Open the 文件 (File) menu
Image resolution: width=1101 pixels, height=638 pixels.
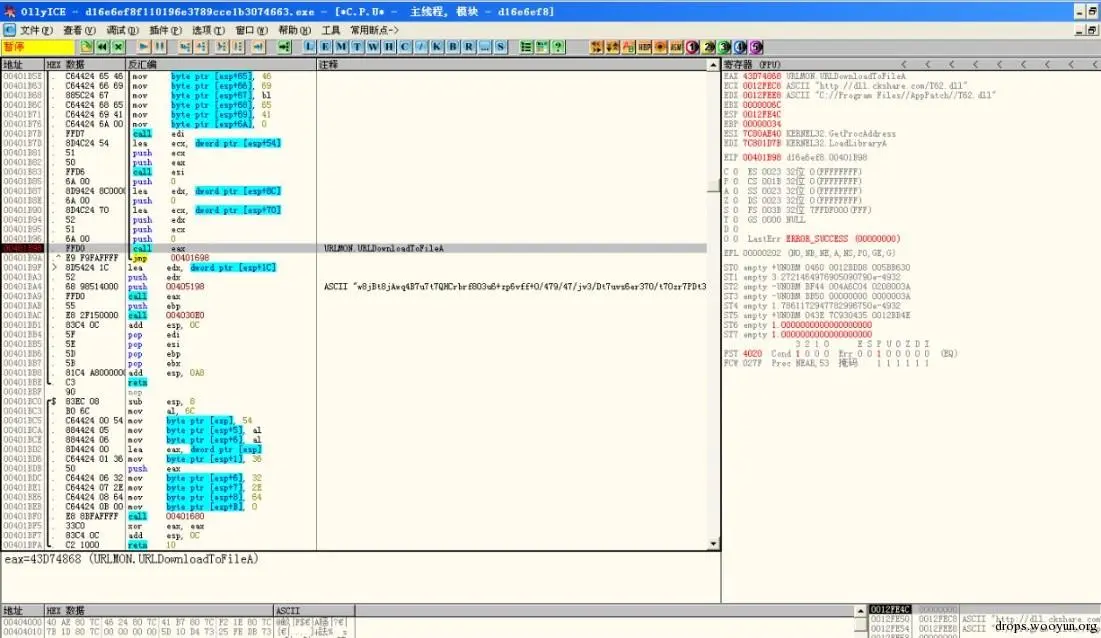click(x=36, y=30)
